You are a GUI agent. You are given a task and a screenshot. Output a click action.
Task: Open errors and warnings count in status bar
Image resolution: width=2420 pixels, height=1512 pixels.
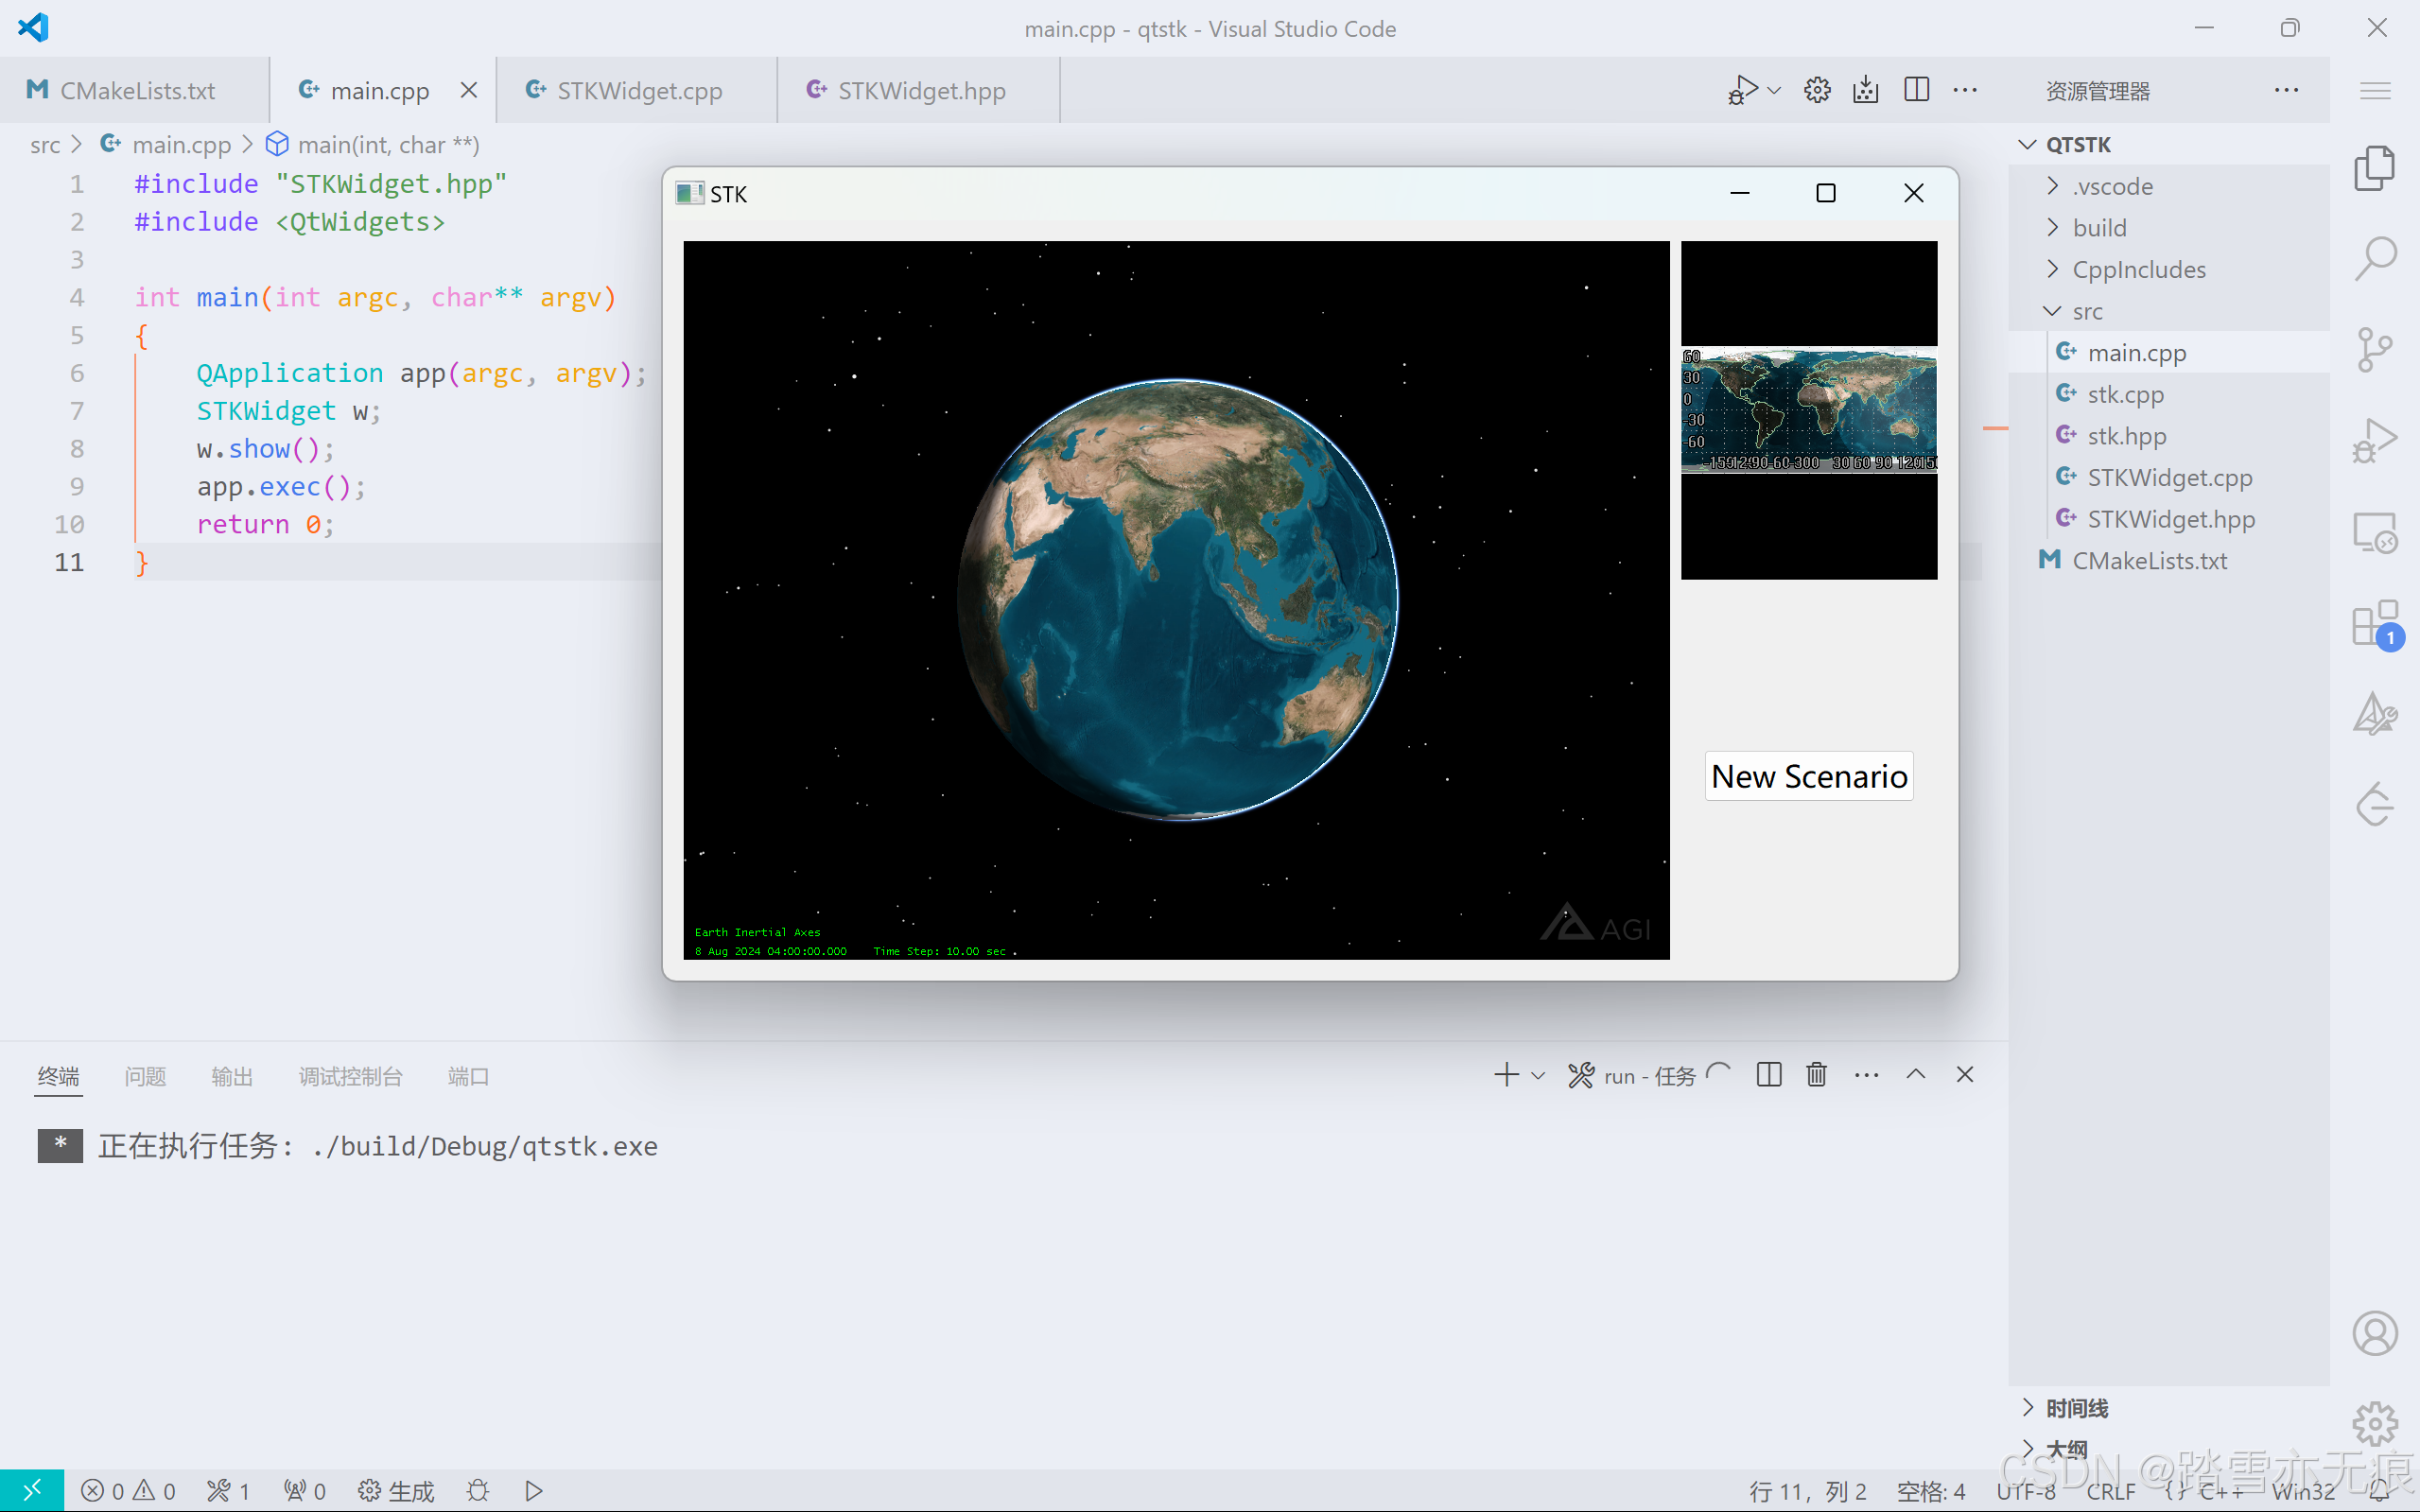[128, 1491]
